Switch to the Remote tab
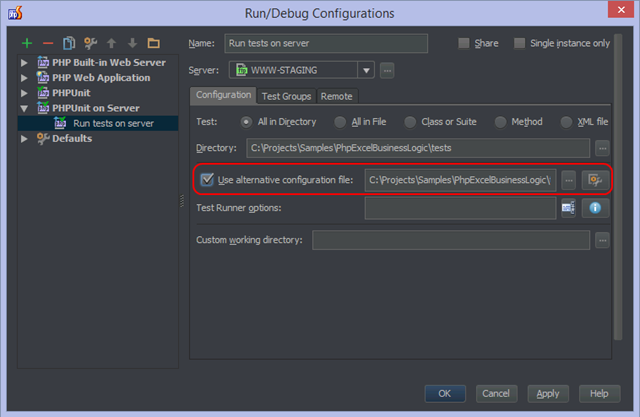 point(337,96)
